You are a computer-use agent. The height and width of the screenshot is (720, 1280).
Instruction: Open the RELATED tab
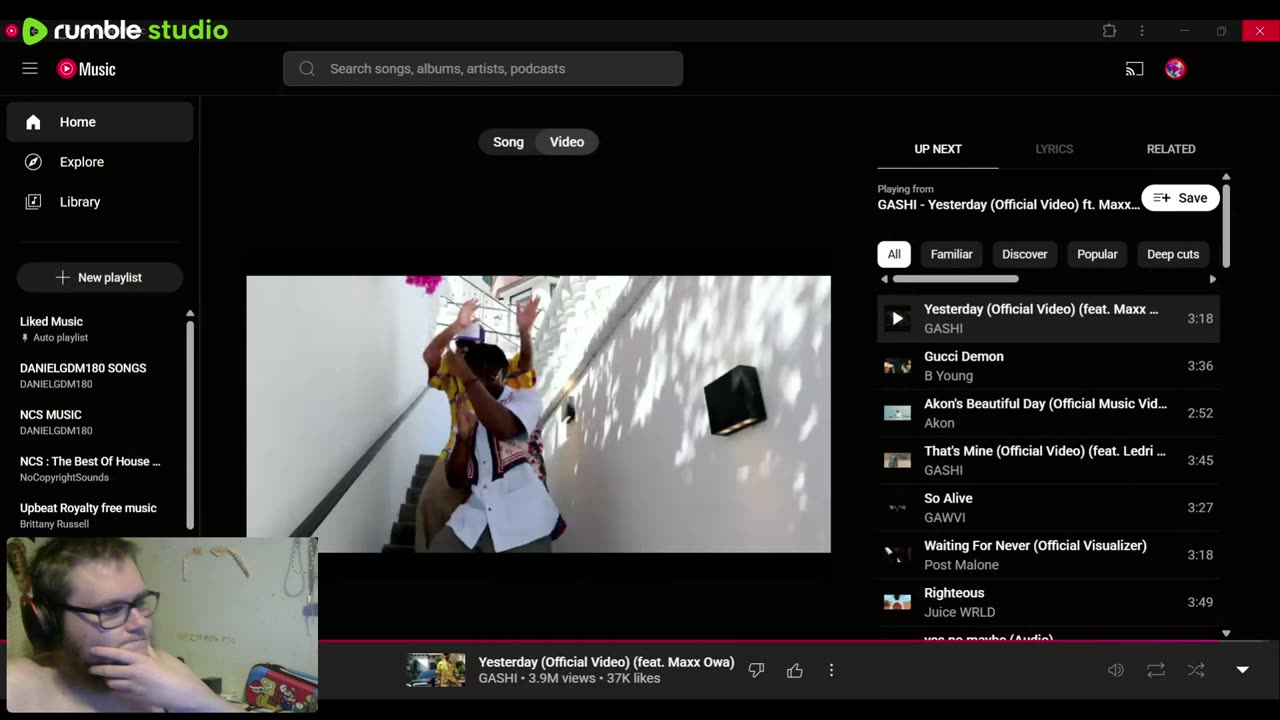point(1171,149)
